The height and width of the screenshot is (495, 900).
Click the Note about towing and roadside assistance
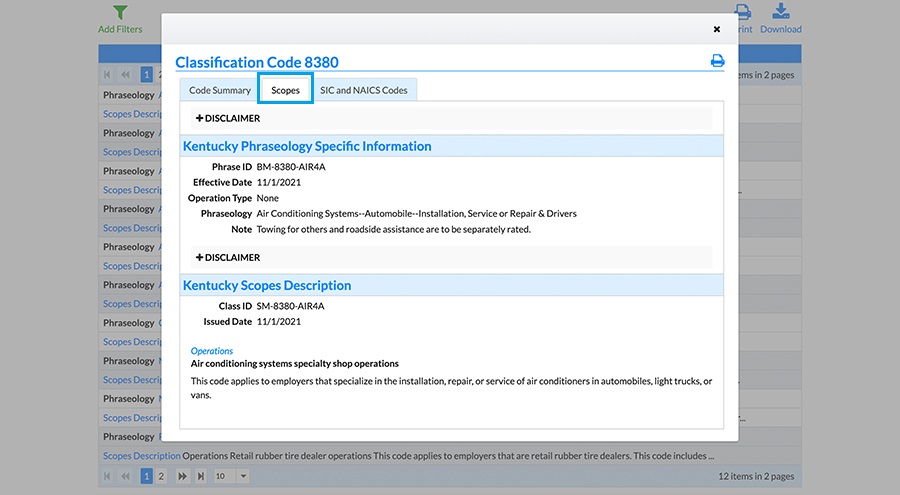394,229
